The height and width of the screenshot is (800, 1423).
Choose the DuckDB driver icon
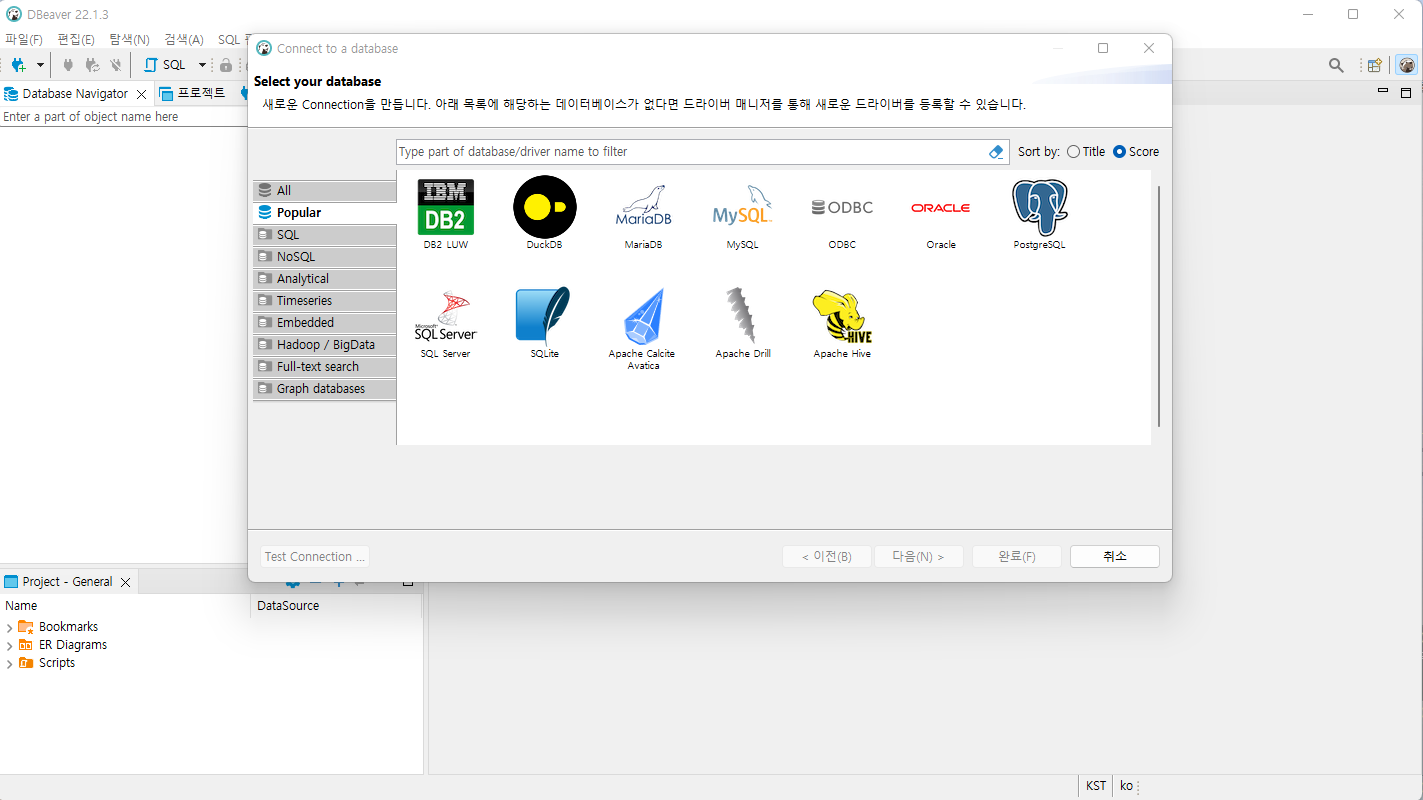[545, 207]
